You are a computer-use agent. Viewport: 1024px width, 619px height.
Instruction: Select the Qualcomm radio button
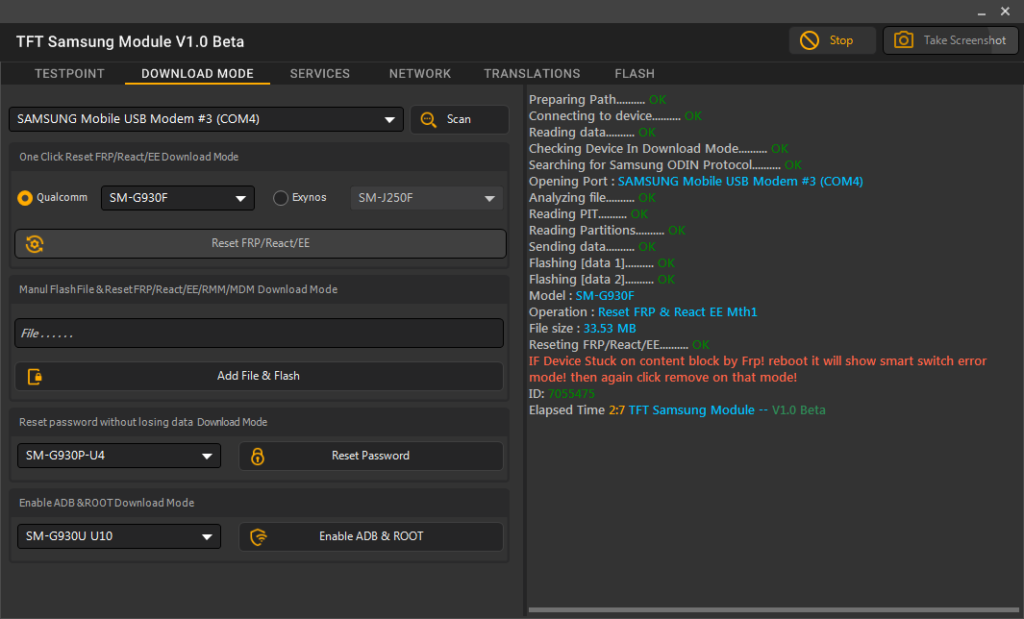(x=26, y=198)
